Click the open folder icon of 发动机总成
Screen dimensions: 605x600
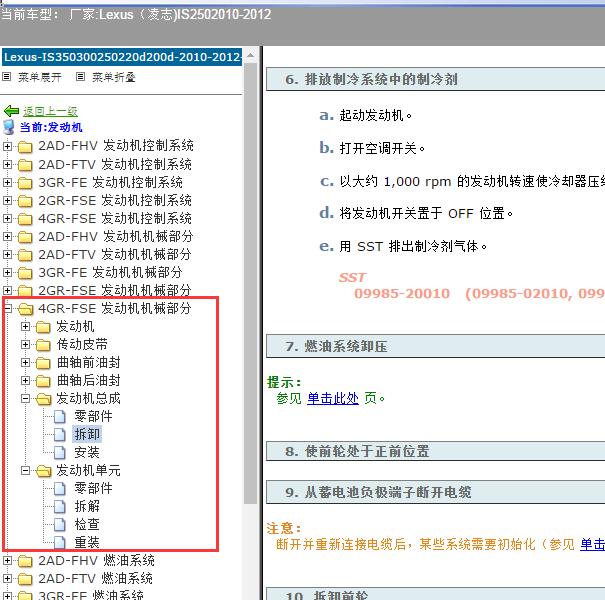[44, 399]
